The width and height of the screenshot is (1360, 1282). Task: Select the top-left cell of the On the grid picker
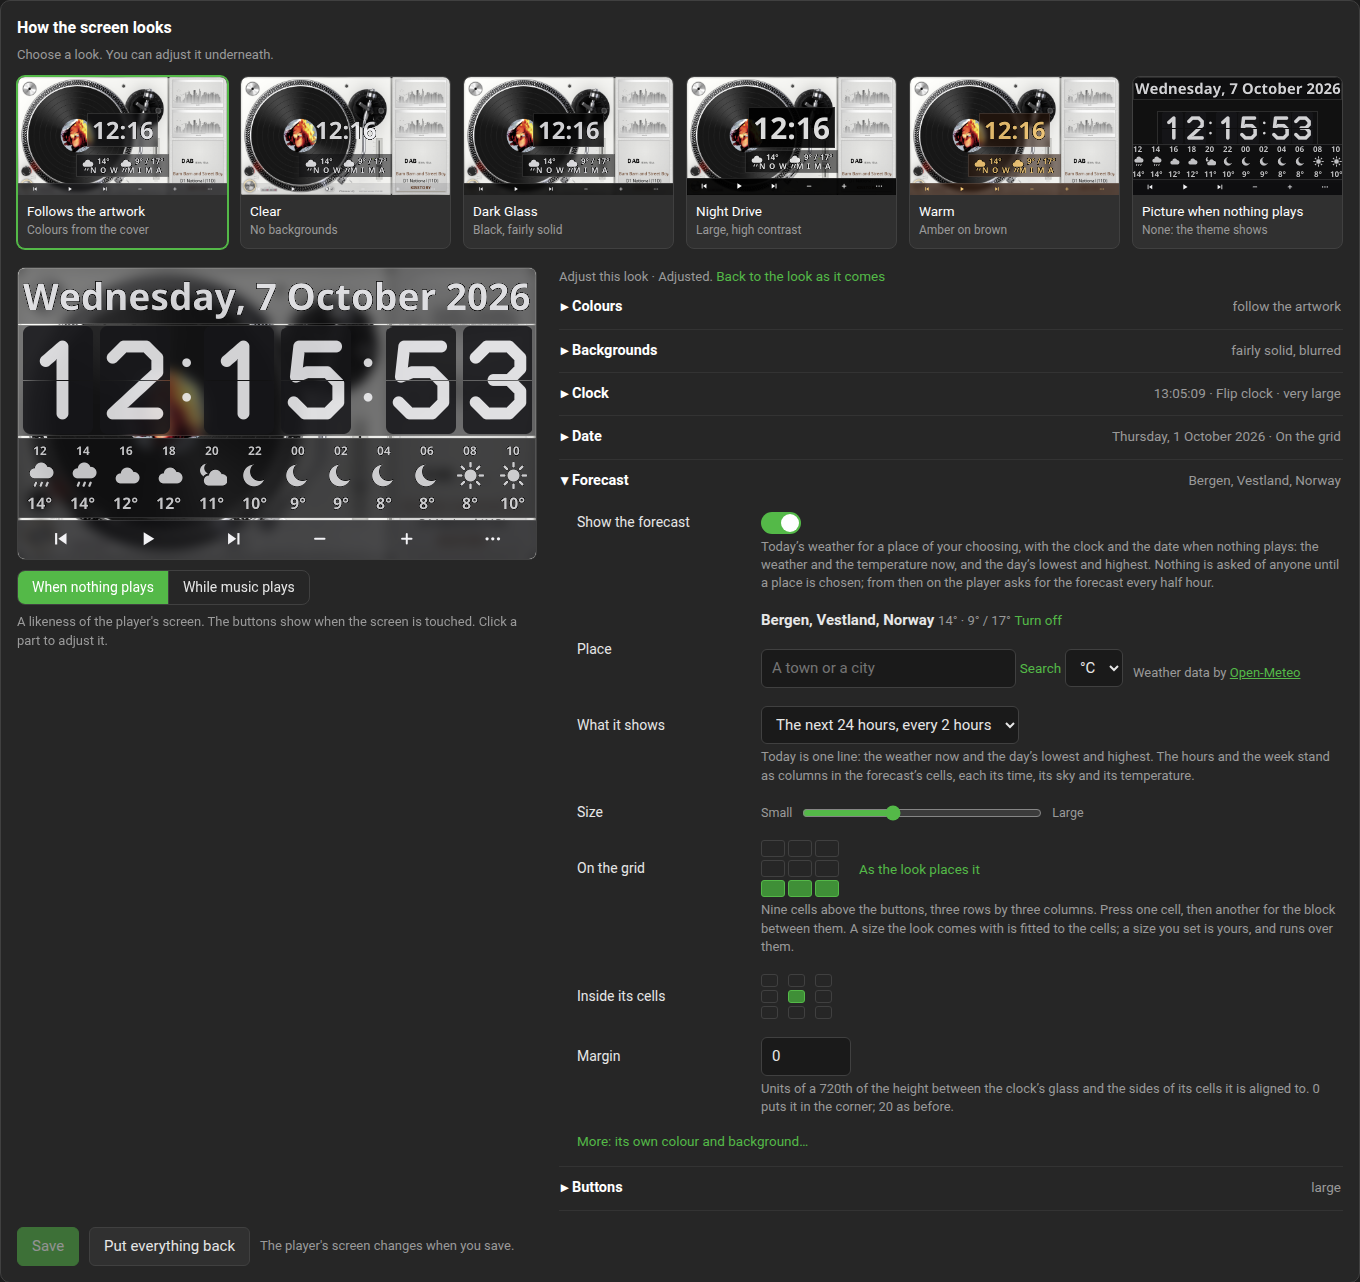coord(773,849)
